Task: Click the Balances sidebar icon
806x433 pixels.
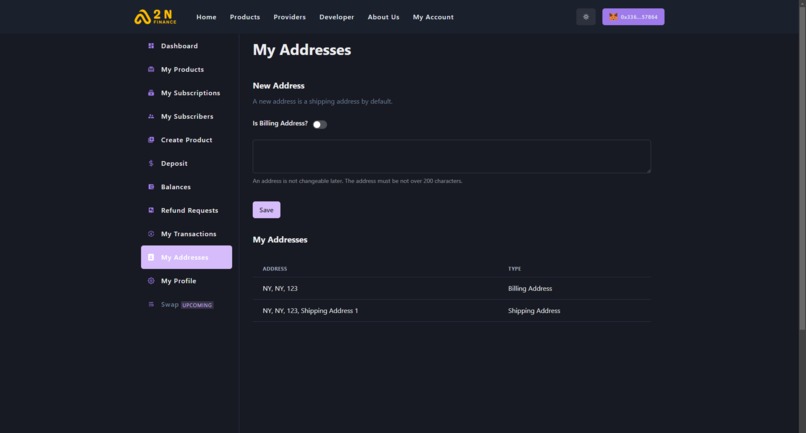Action: (151, 187)
